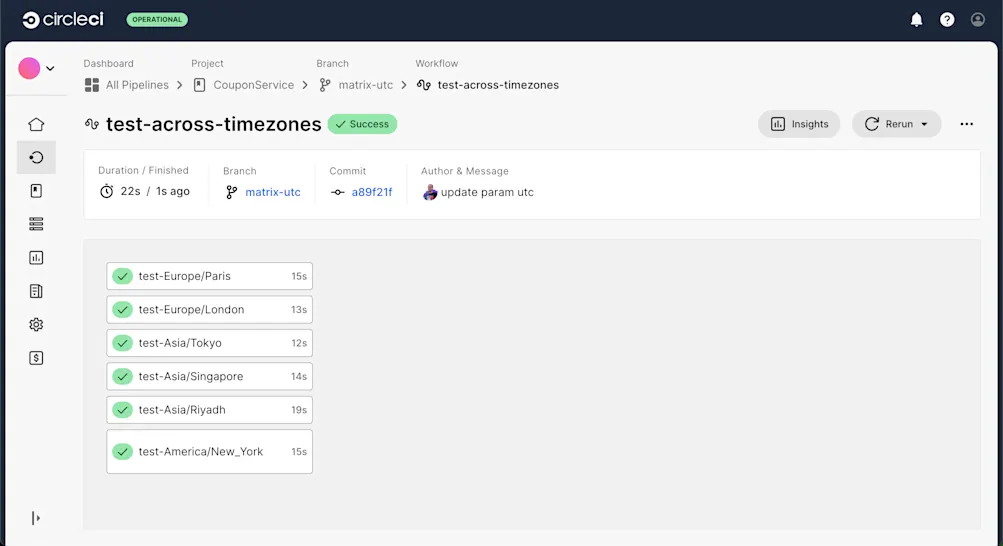Open Insights chart icon in the sidebar
Image resolution: width=1003 pixels, height=546 pixels.
click(x=36, y=258)
